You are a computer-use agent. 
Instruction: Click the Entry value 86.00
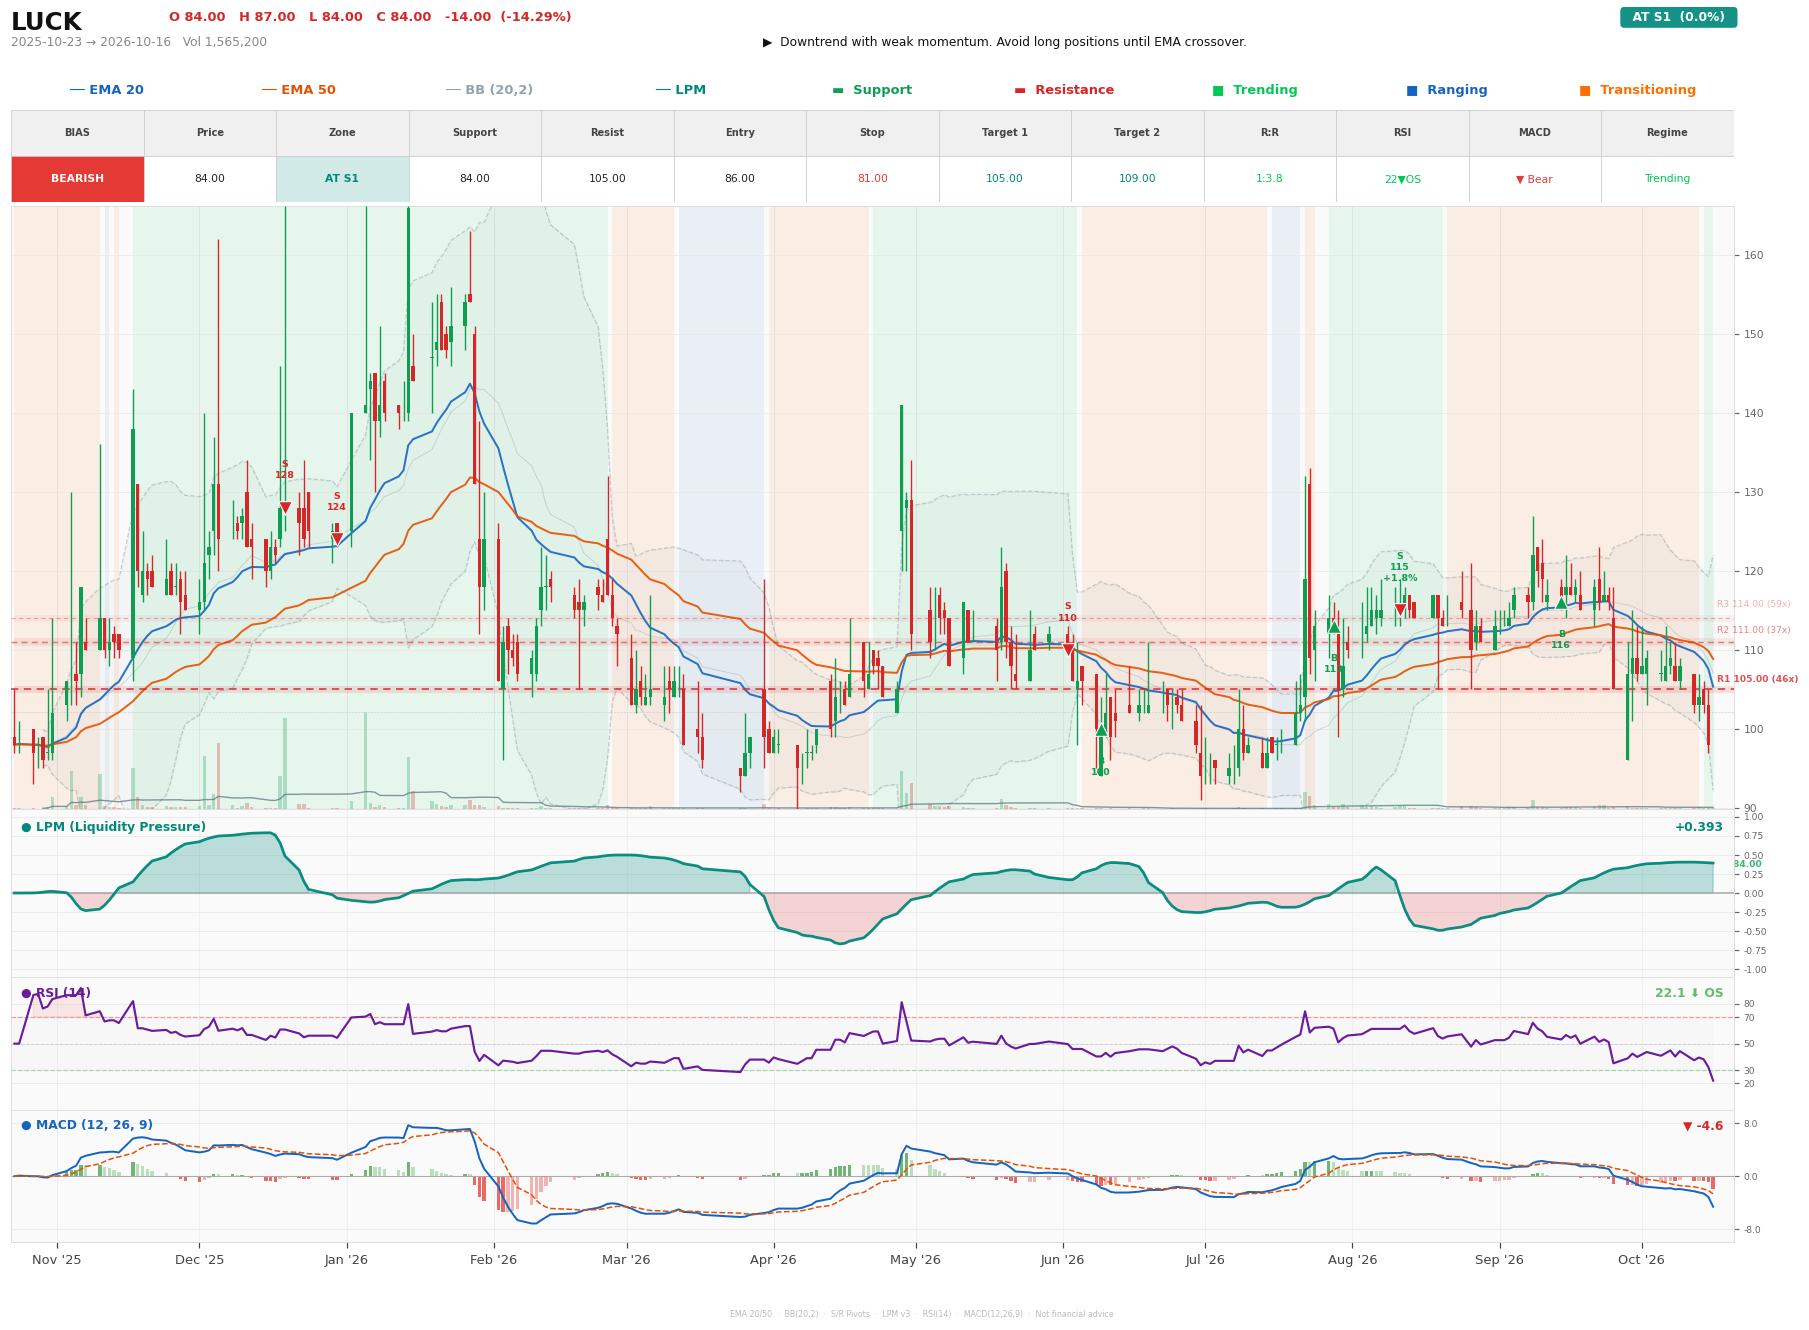click(740, 179)
